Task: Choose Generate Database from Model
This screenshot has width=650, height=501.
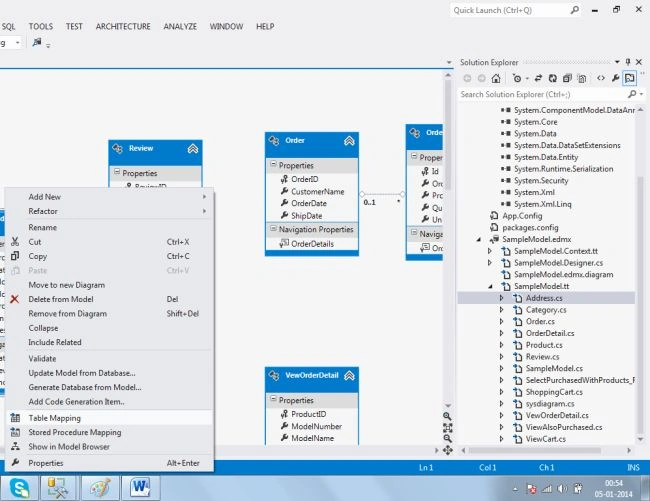Action: click(x=110, y=387)
